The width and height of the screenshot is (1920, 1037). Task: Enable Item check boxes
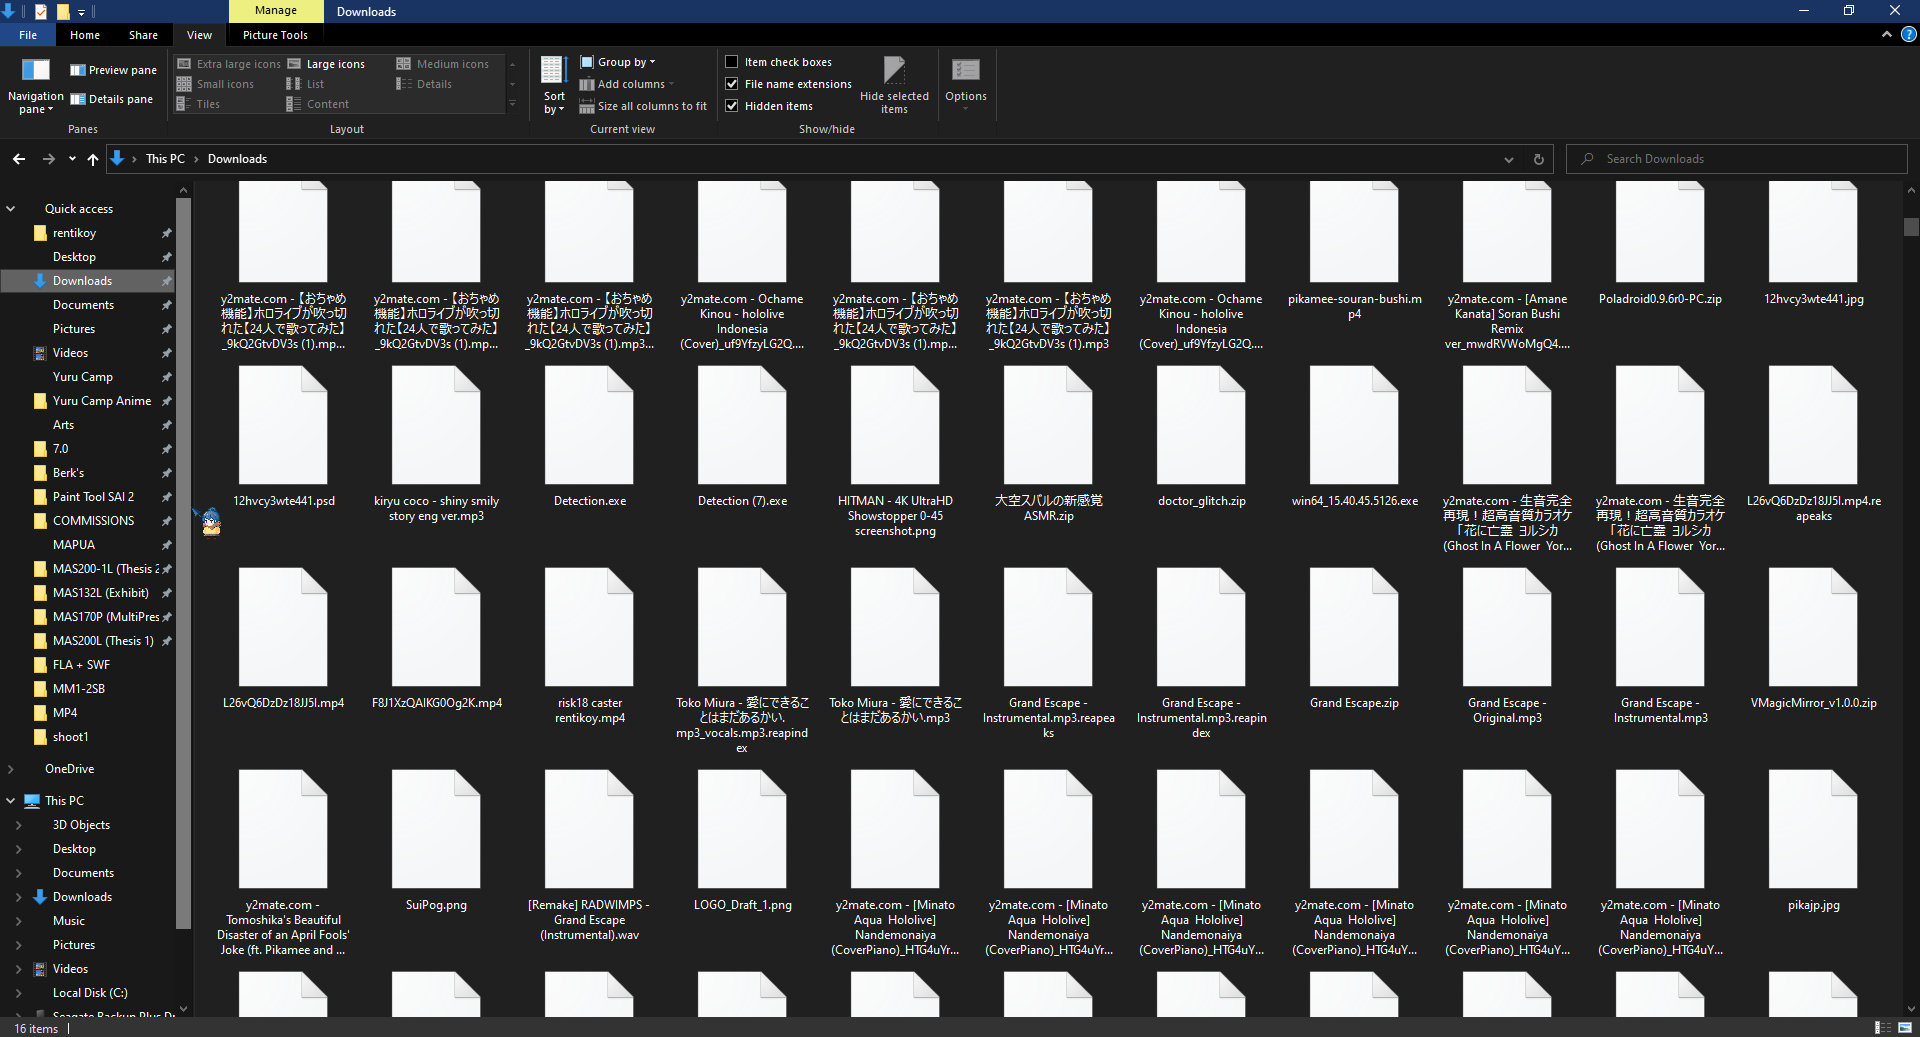[x=733, y=61]
